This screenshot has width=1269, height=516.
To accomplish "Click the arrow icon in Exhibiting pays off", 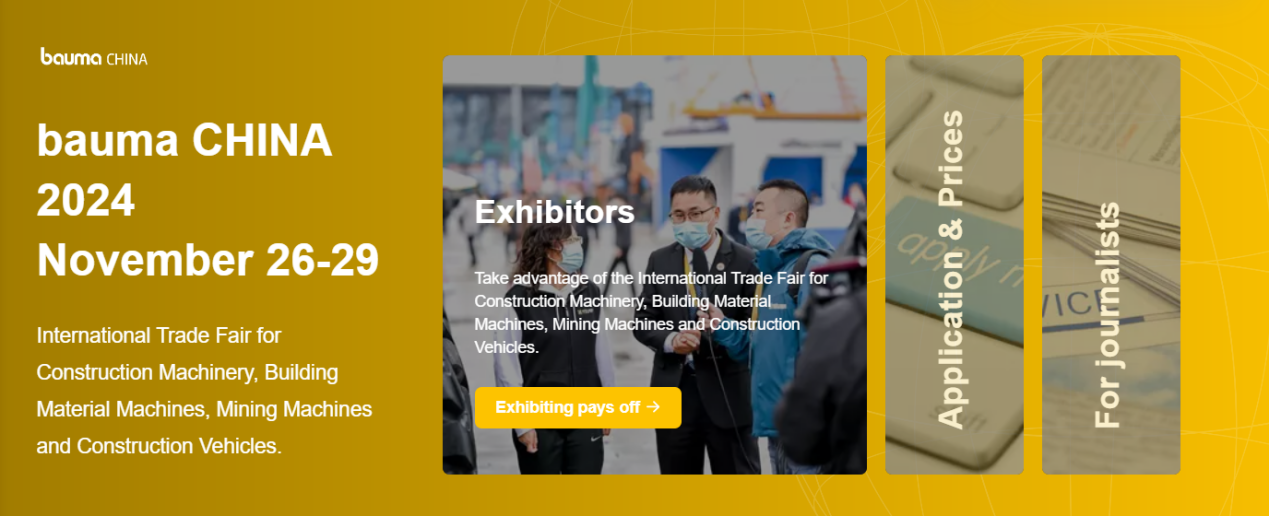I will (654, 407).
